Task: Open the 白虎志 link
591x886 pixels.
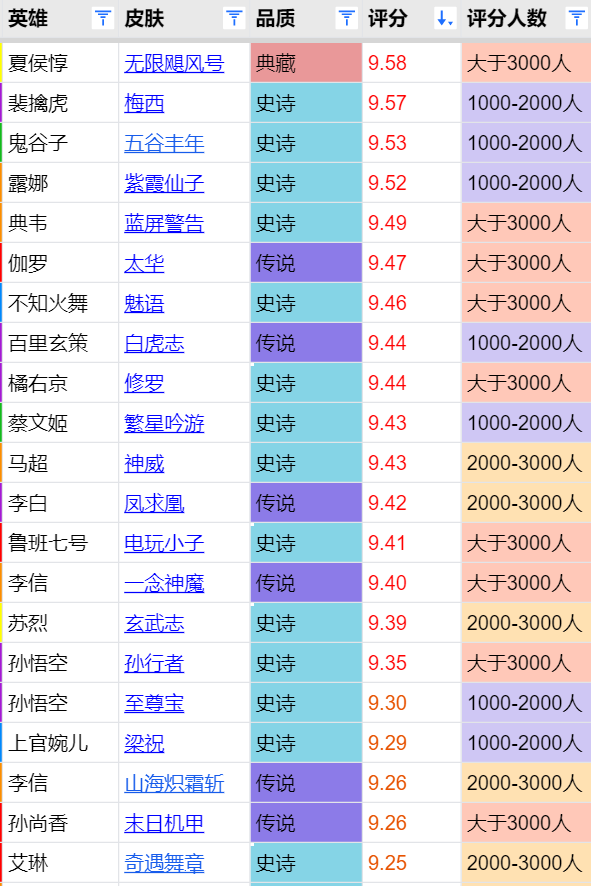Action: click(x=154, y=344)
